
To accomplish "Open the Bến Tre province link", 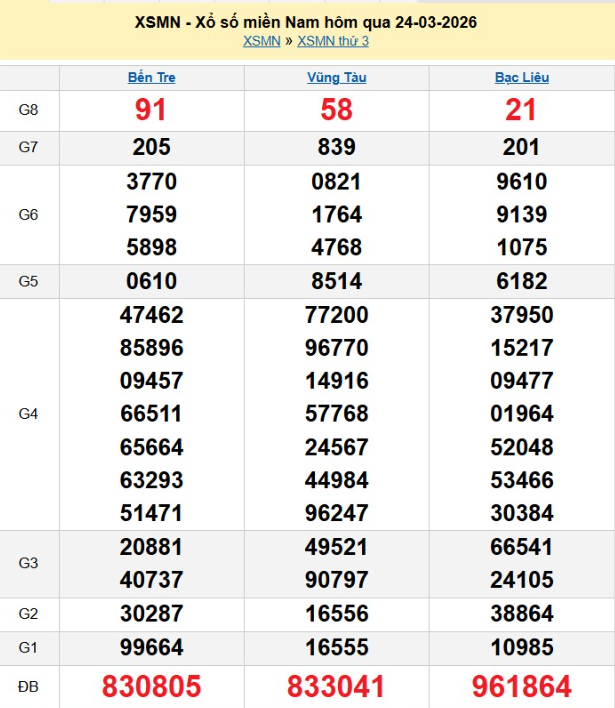I will [x=151, y=77].
